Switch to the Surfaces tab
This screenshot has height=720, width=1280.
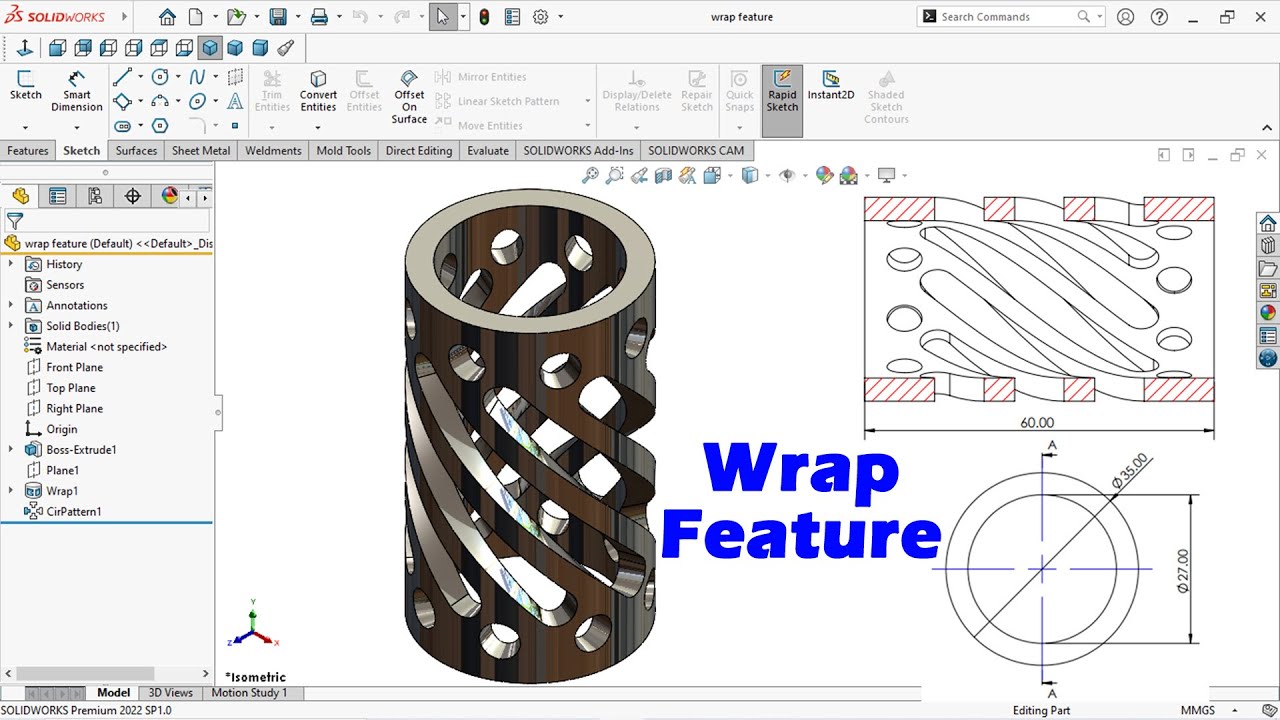tap(136, 151)
